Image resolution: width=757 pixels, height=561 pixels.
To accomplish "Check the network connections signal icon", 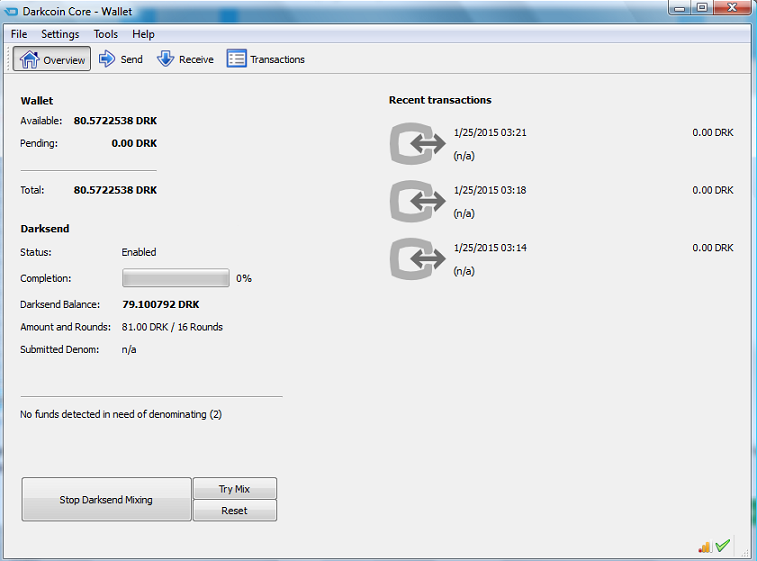I will click(705, 547).
